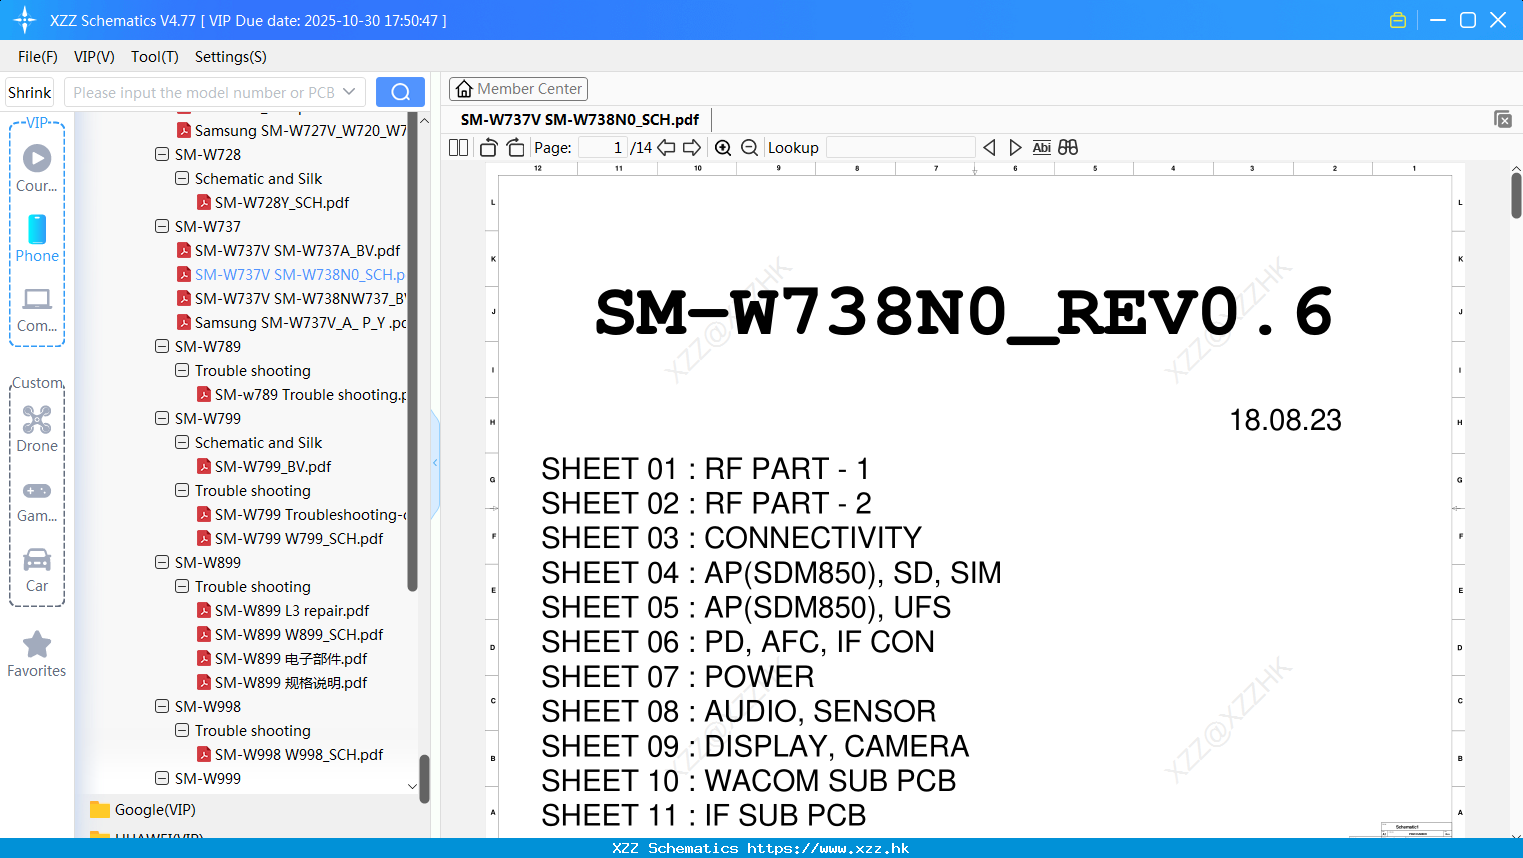This screenshot has width=1523, height=858.
Task: Collapse the SM-W799 tree node
Action: [x=162, y=418]
